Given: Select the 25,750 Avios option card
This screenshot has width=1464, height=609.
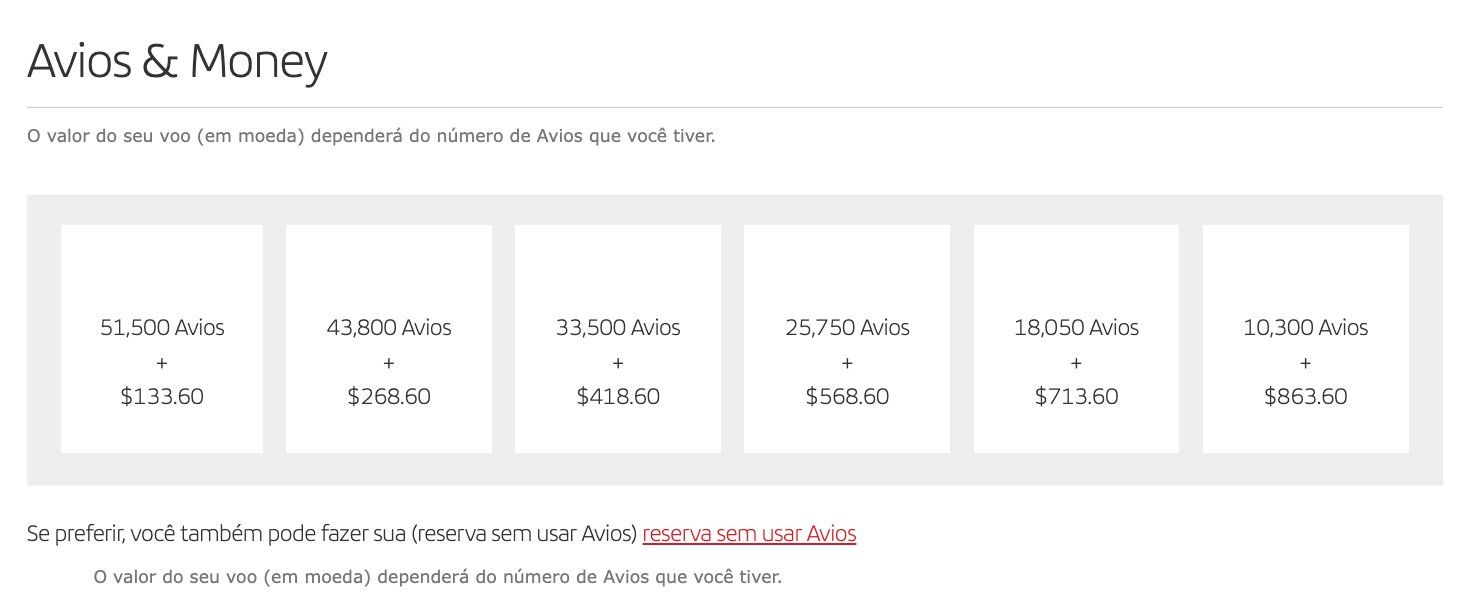Looking at the screenshot, I should [x=847, y=339].
